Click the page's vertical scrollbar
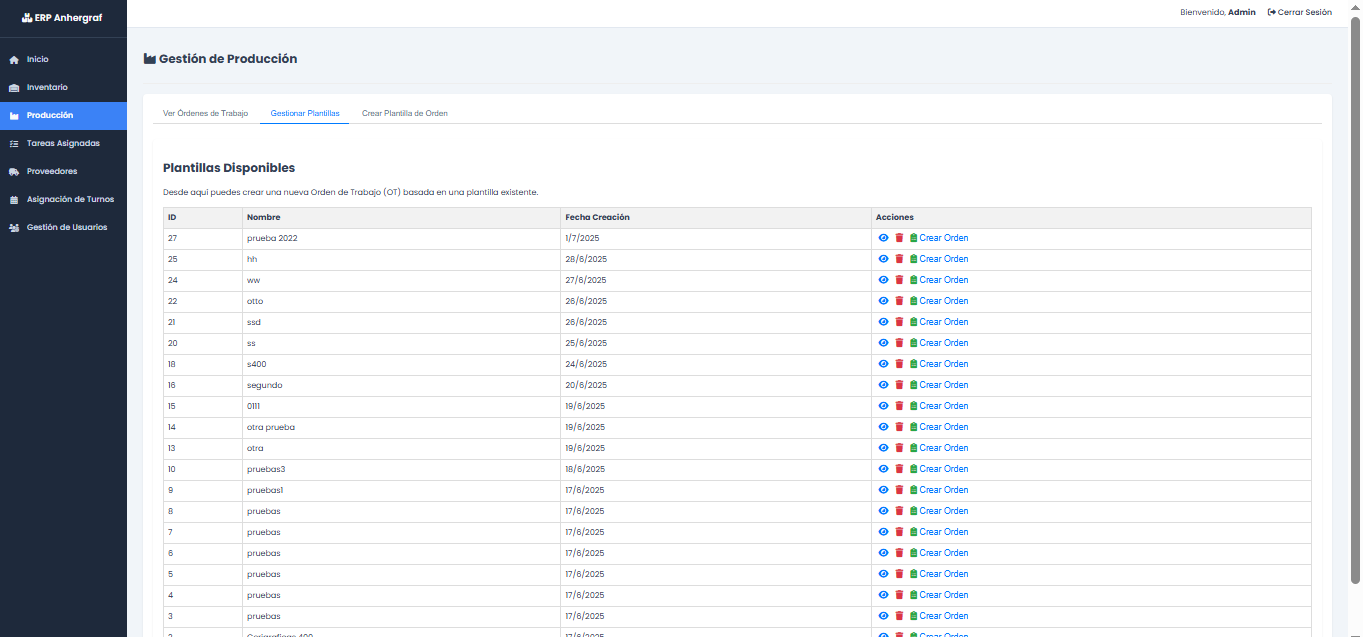The height and width of the screenshot is (637, 1363). pyautogui.click(x=1355, y=300)
